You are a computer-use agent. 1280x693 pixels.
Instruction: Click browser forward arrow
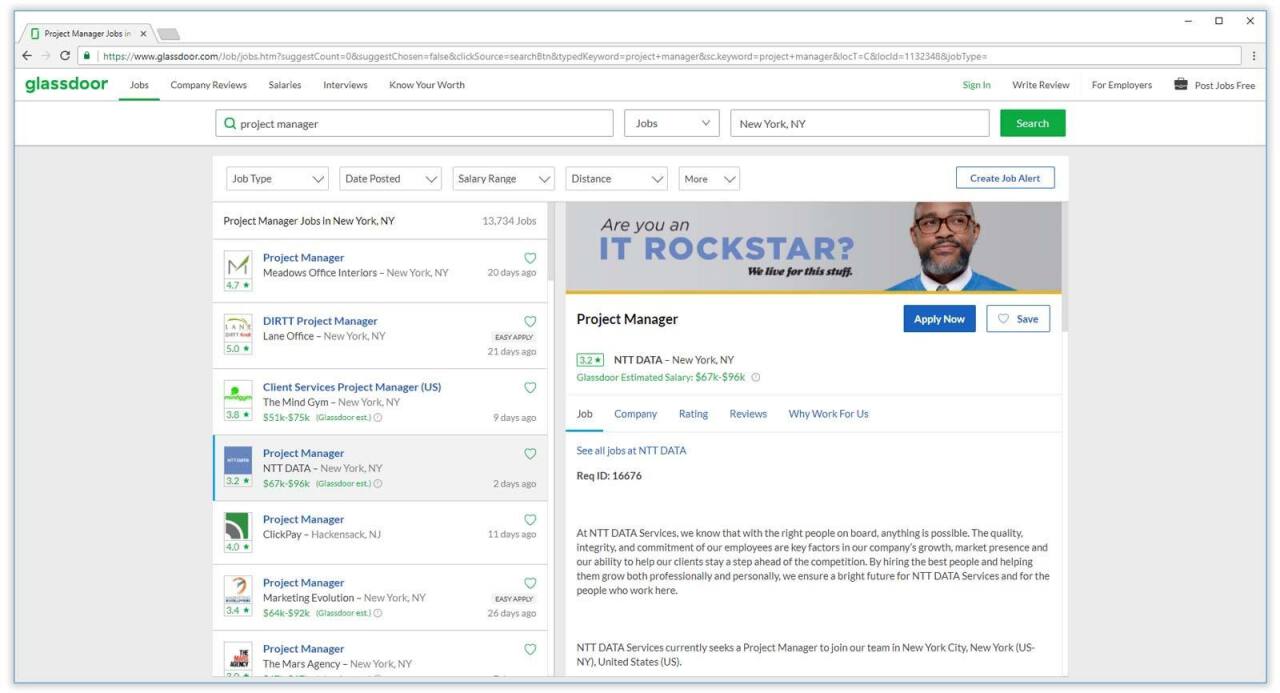(47, 56)
